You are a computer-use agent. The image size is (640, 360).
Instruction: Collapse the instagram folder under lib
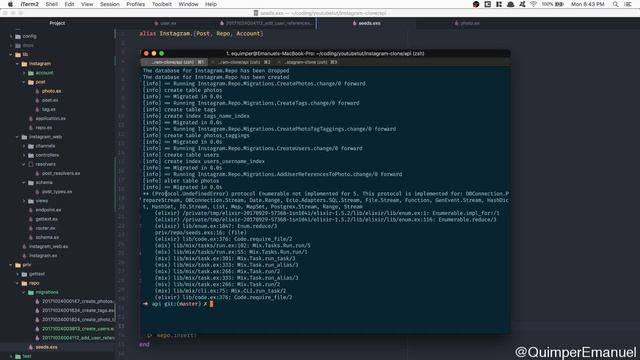18,64
